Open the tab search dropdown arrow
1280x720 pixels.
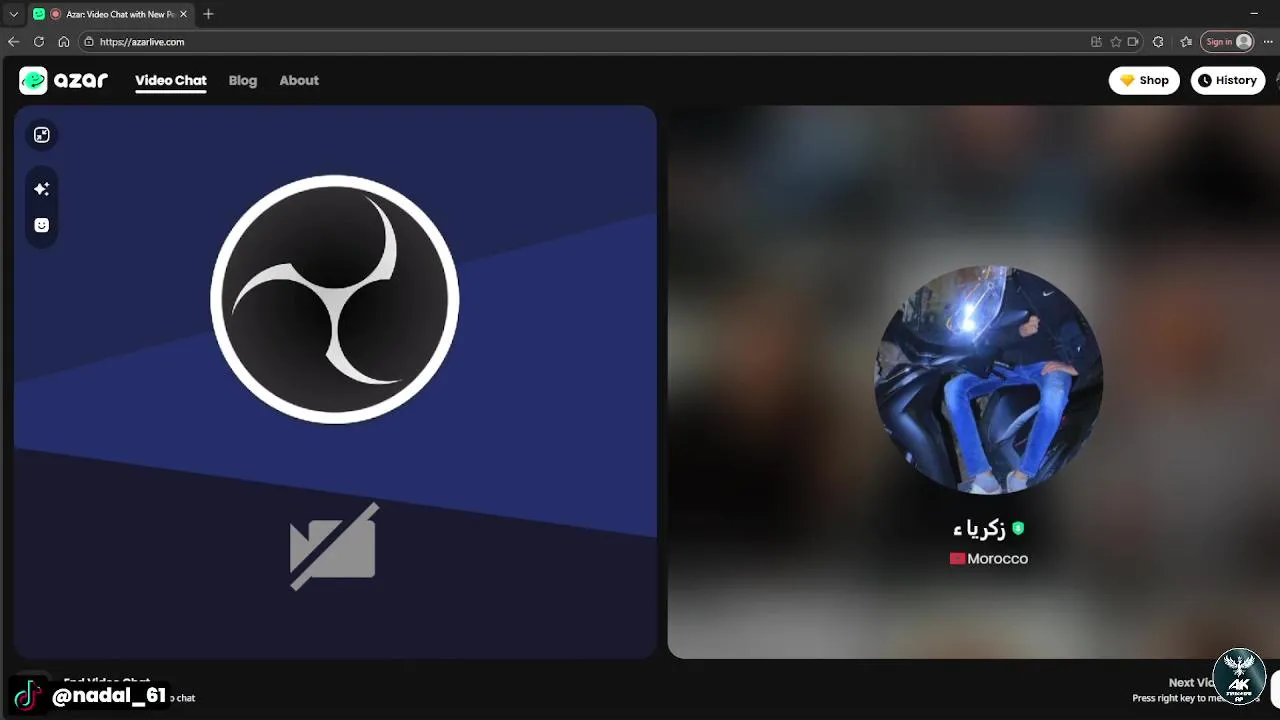pyautogui.click(x=13, y=14)
